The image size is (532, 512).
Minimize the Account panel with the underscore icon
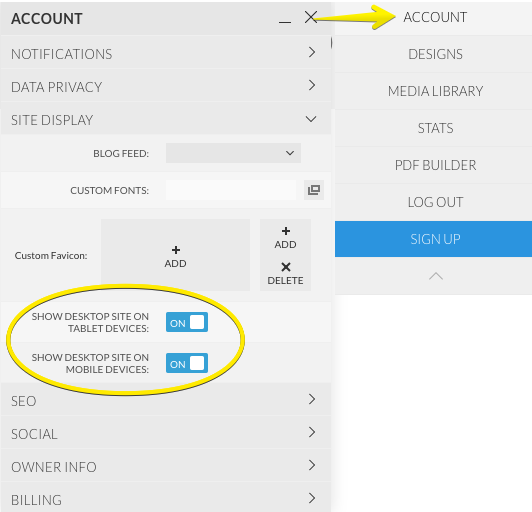coord(285,21)
